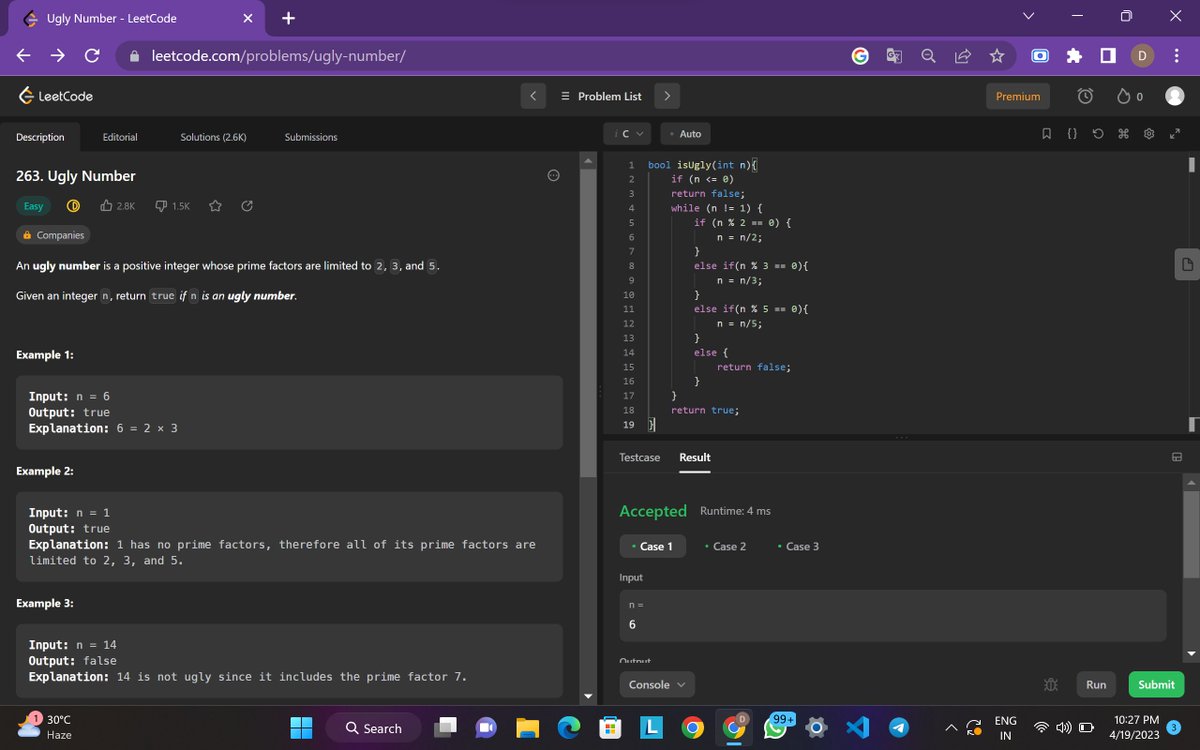The width and height of the screenshot is (1200, 750).
Task: Open the Submissions tab
Action: [311, 137]
